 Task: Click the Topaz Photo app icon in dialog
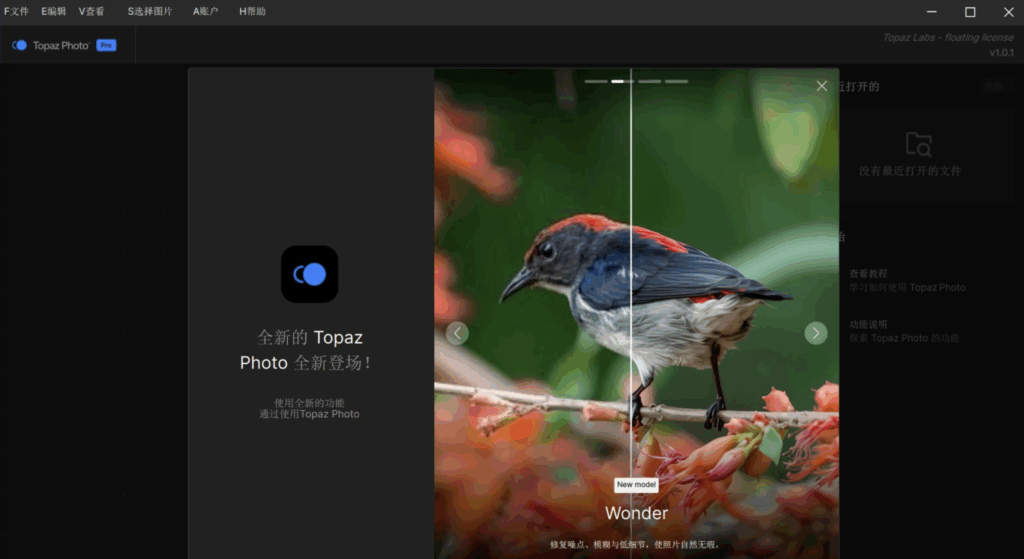tap(310, 274)
